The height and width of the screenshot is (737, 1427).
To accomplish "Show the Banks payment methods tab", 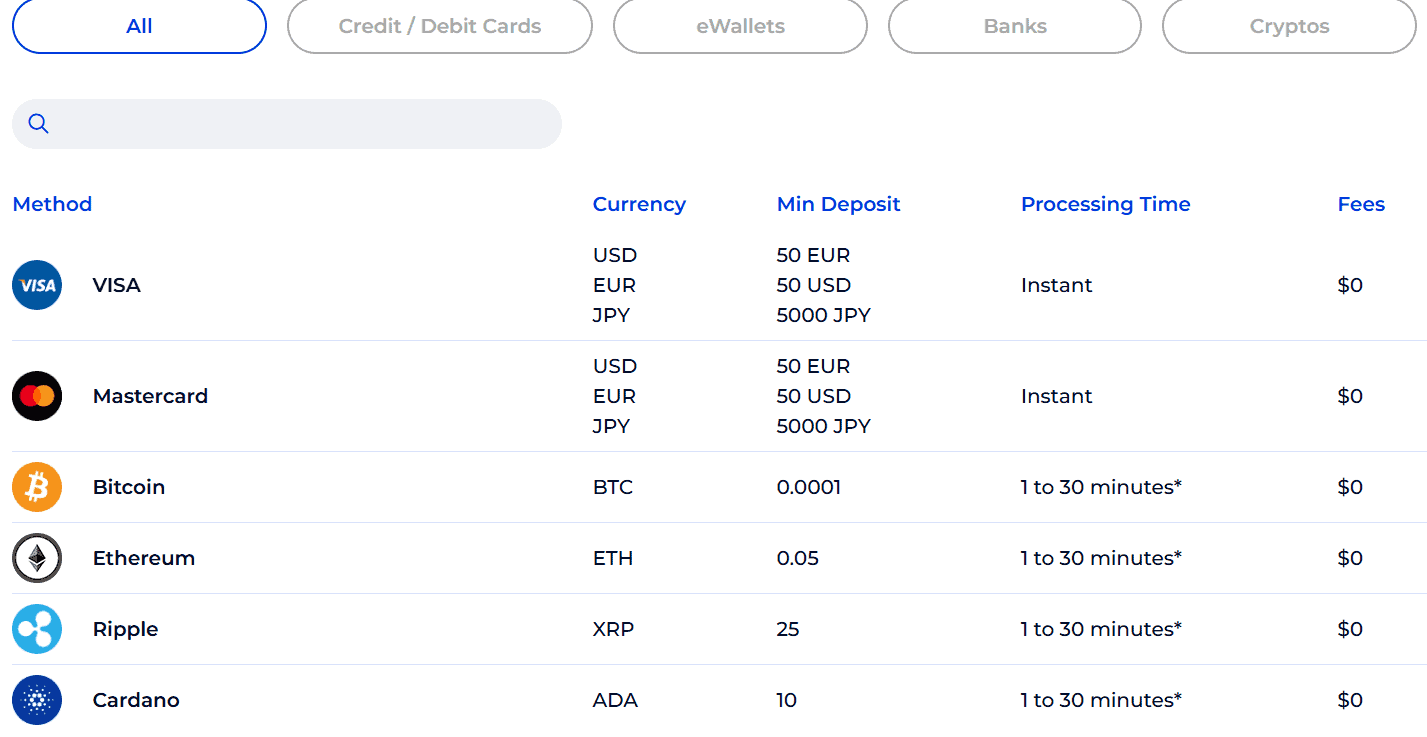I will point(1015,26).
